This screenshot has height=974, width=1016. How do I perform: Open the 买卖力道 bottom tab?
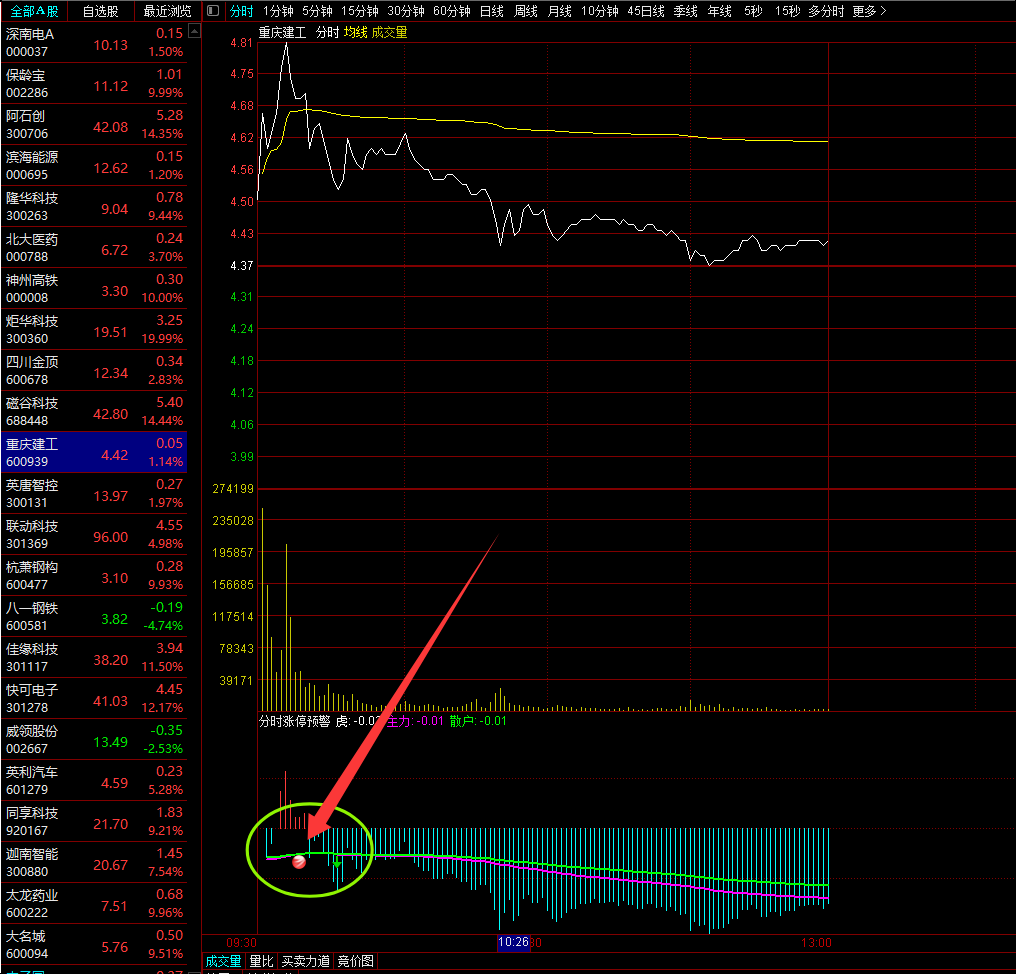point(305,961)
